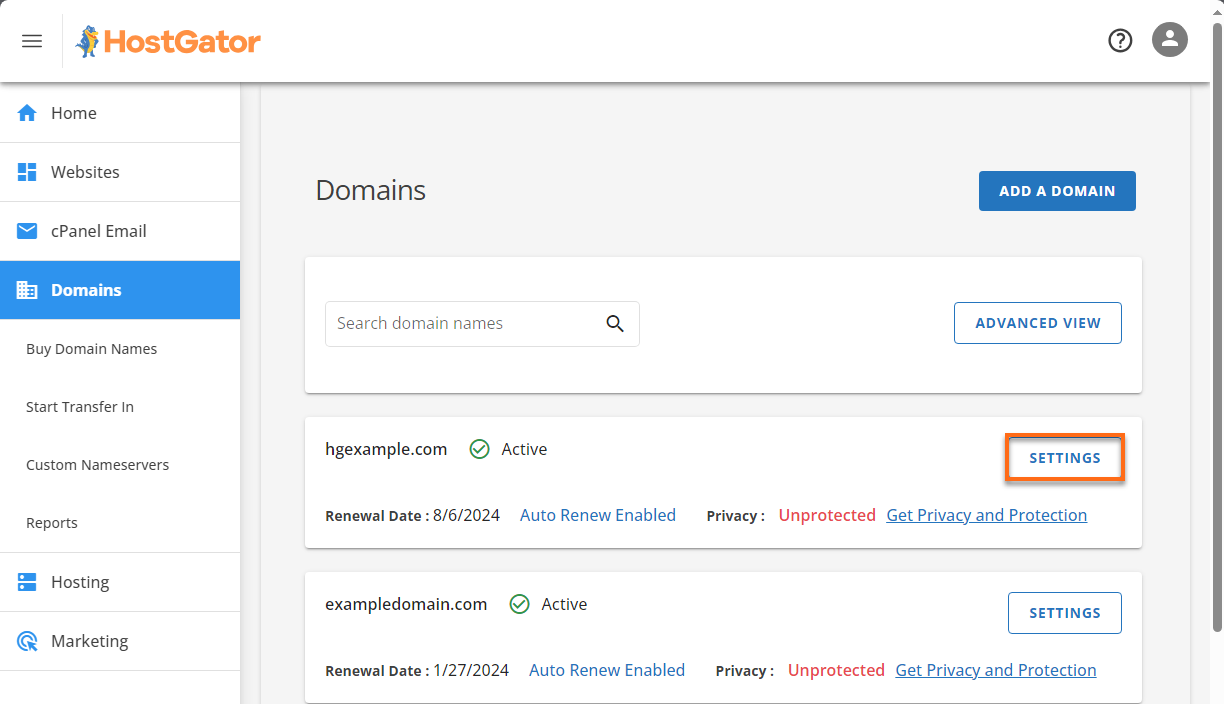Viewport: 1224px width, 704px height.
Task: Click the Marketing megaphone icon
Action: (x=26, y=641)
